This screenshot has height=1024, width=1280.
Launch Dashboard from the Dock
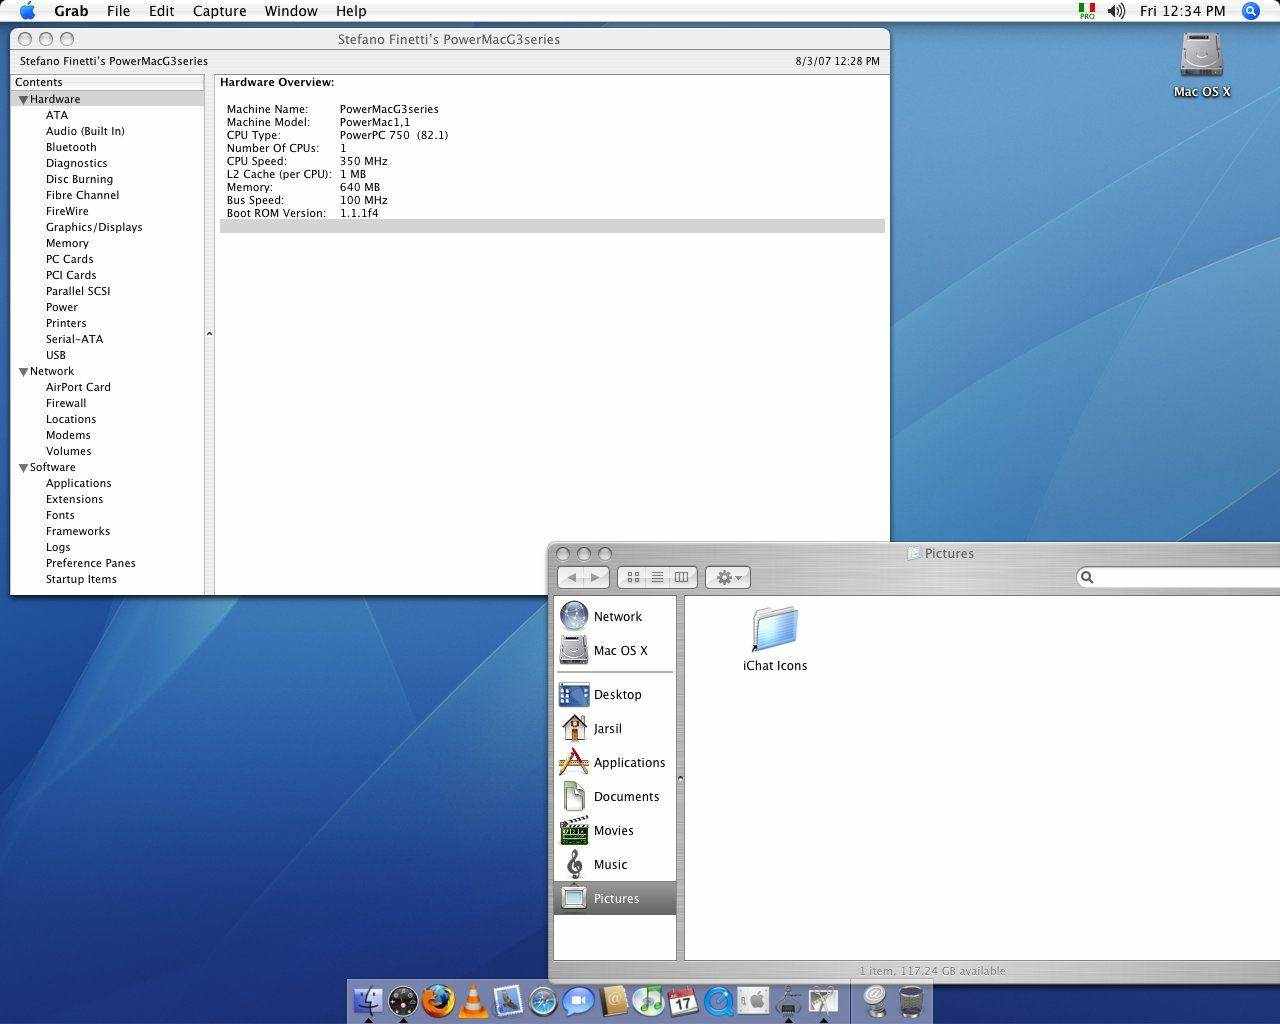point(403,1000)
